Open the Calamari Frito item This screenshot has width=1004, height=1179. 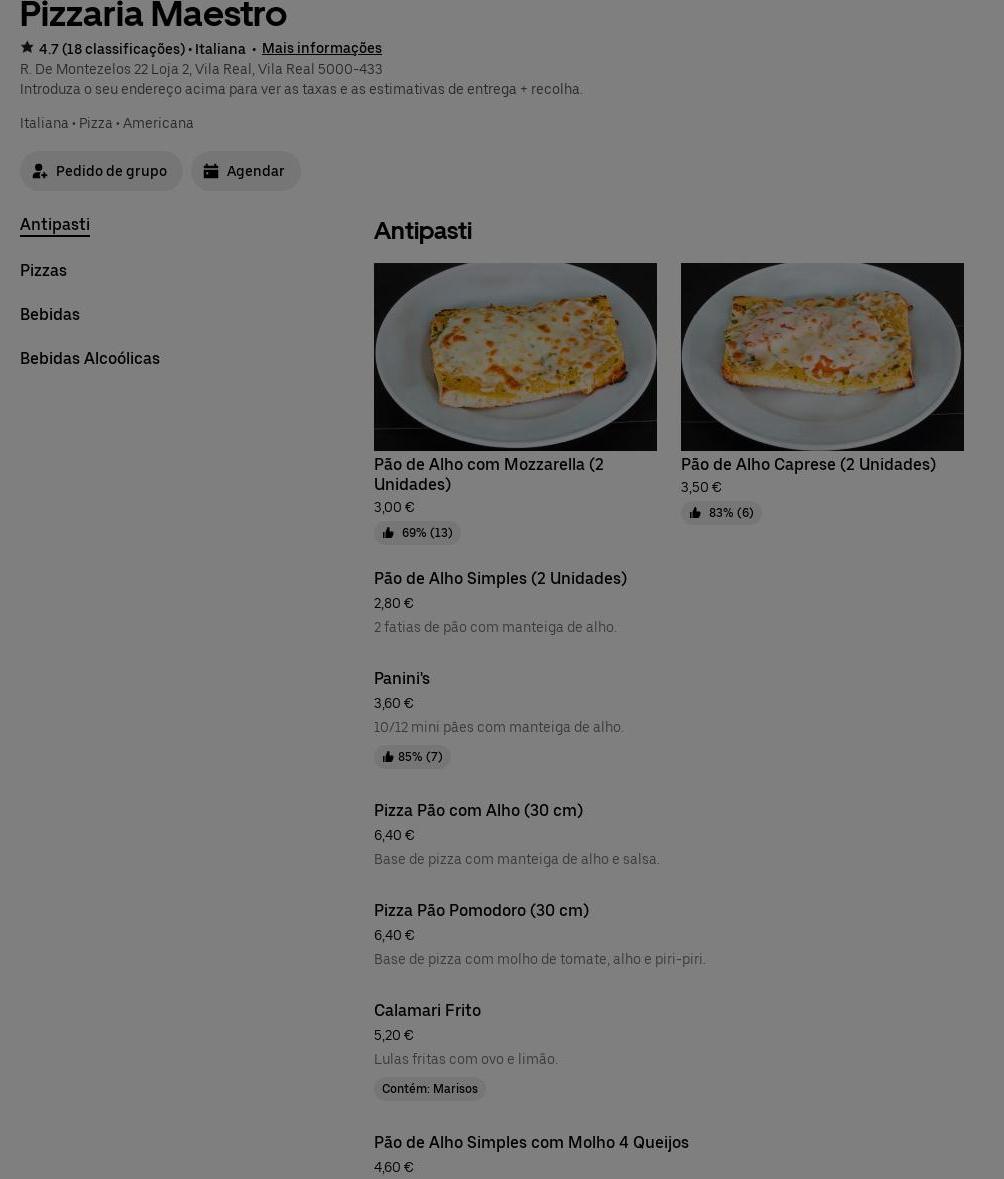point(427,1011)
